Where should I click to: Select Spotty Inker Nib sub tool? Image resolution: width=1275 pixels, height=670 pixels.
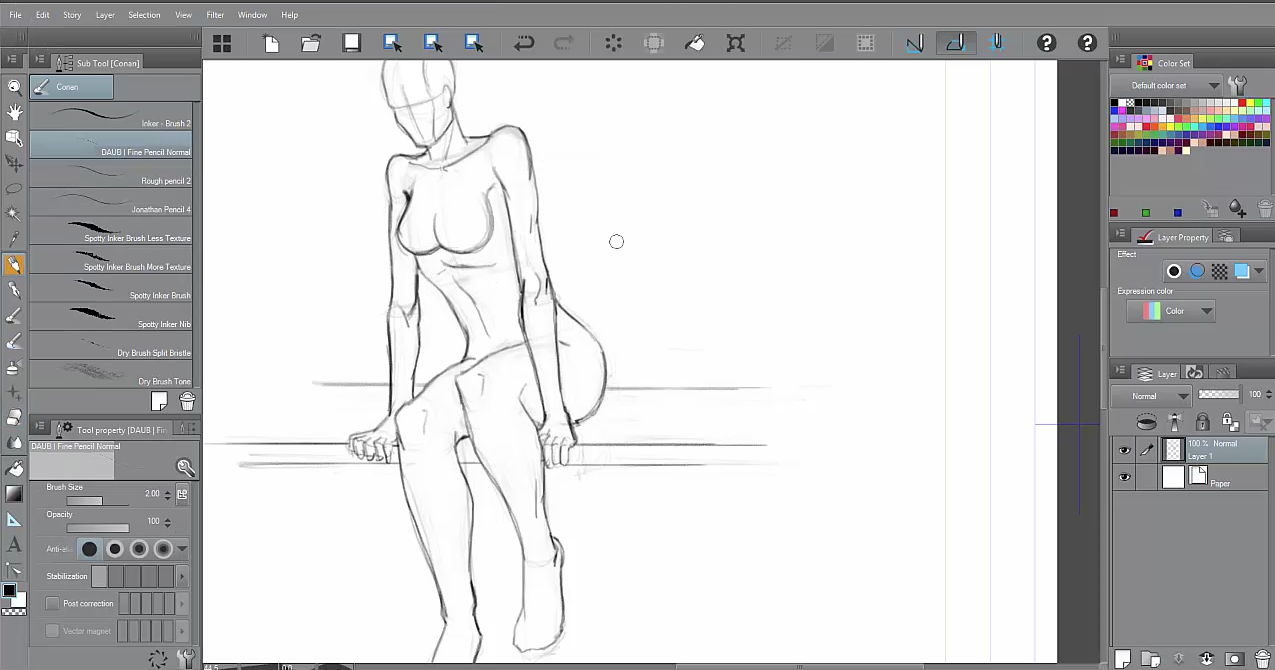(111, 318)
